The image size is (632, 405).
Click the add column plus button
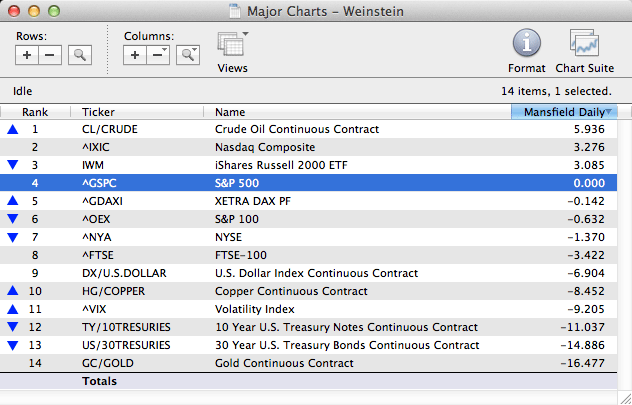coord(135,55)
